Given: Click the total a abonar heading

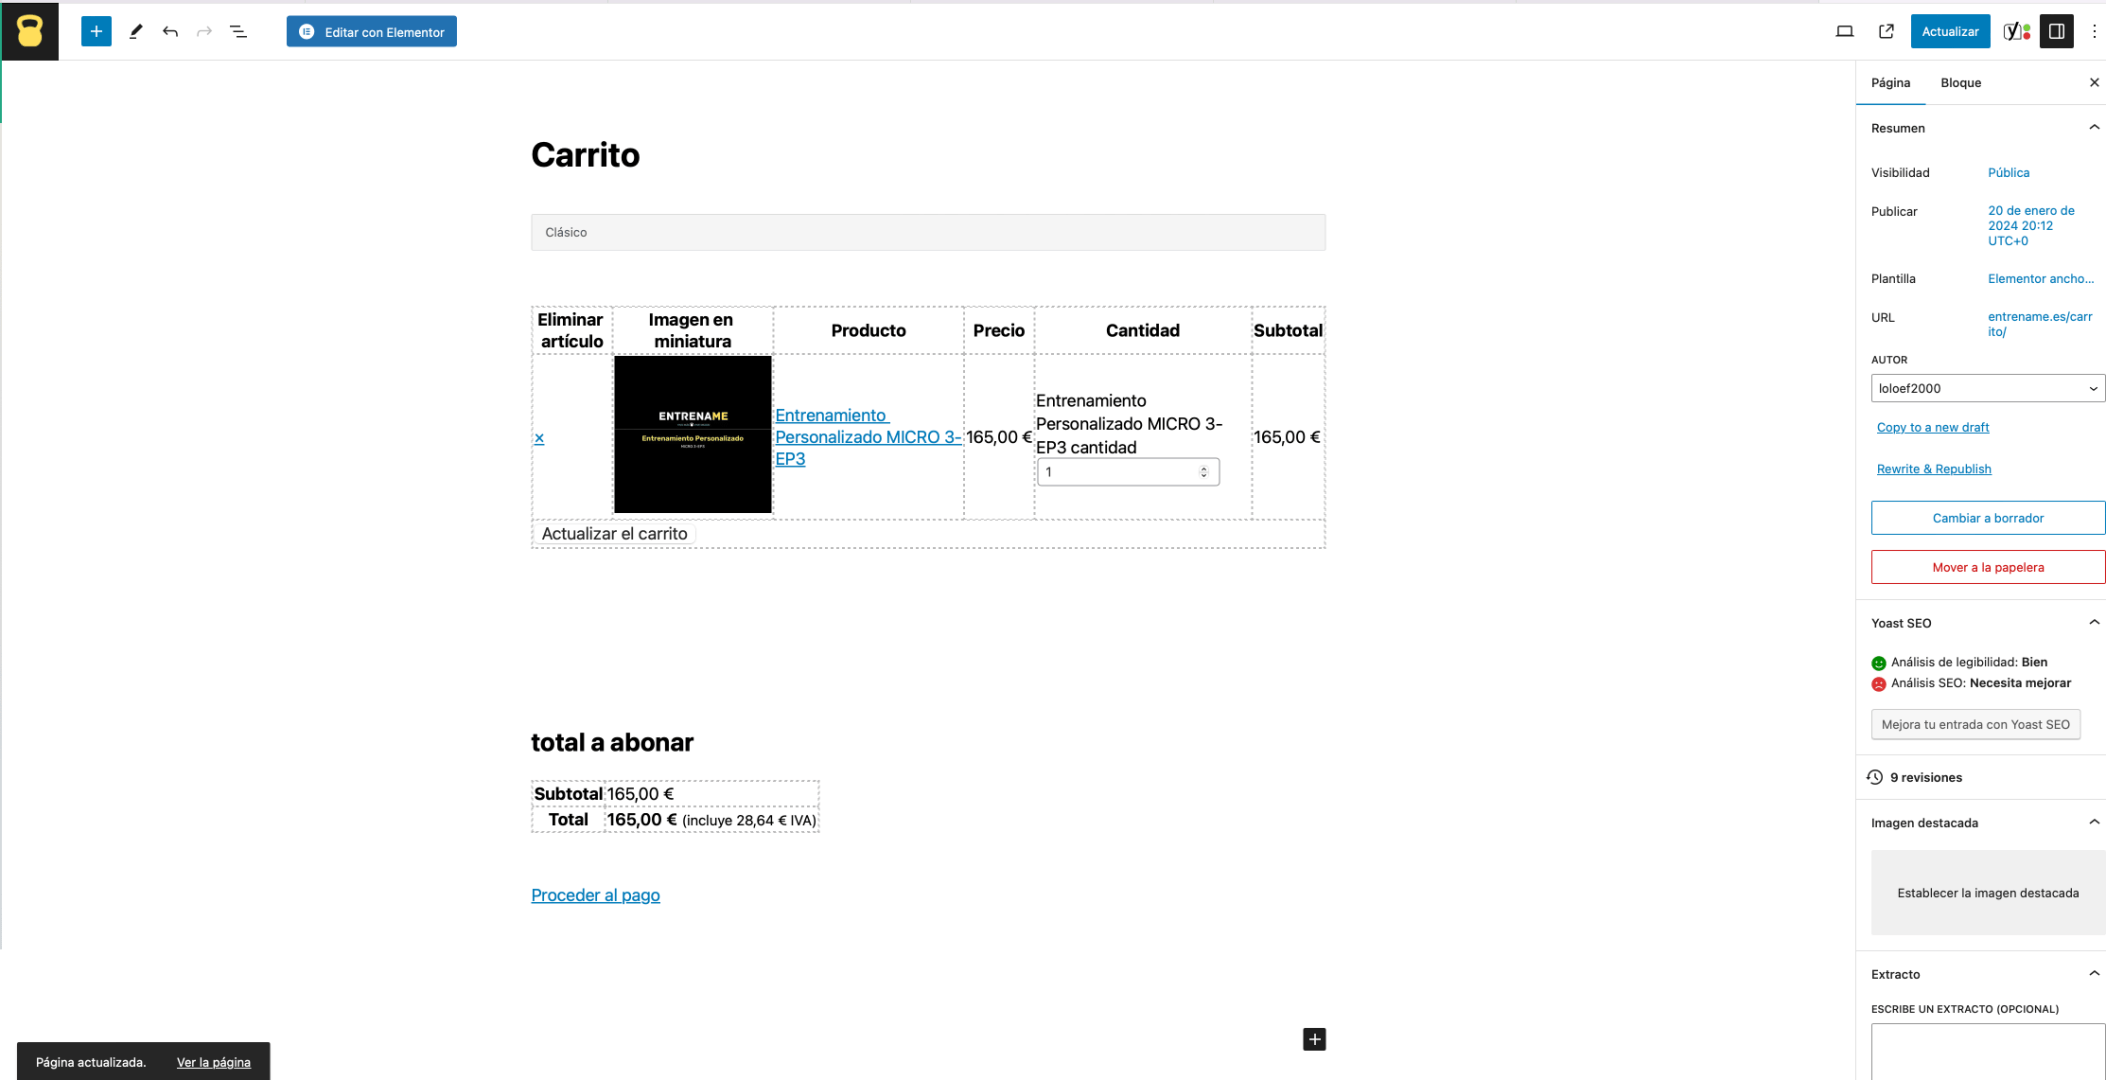Looking at the screenshot, I should point(612,743).
